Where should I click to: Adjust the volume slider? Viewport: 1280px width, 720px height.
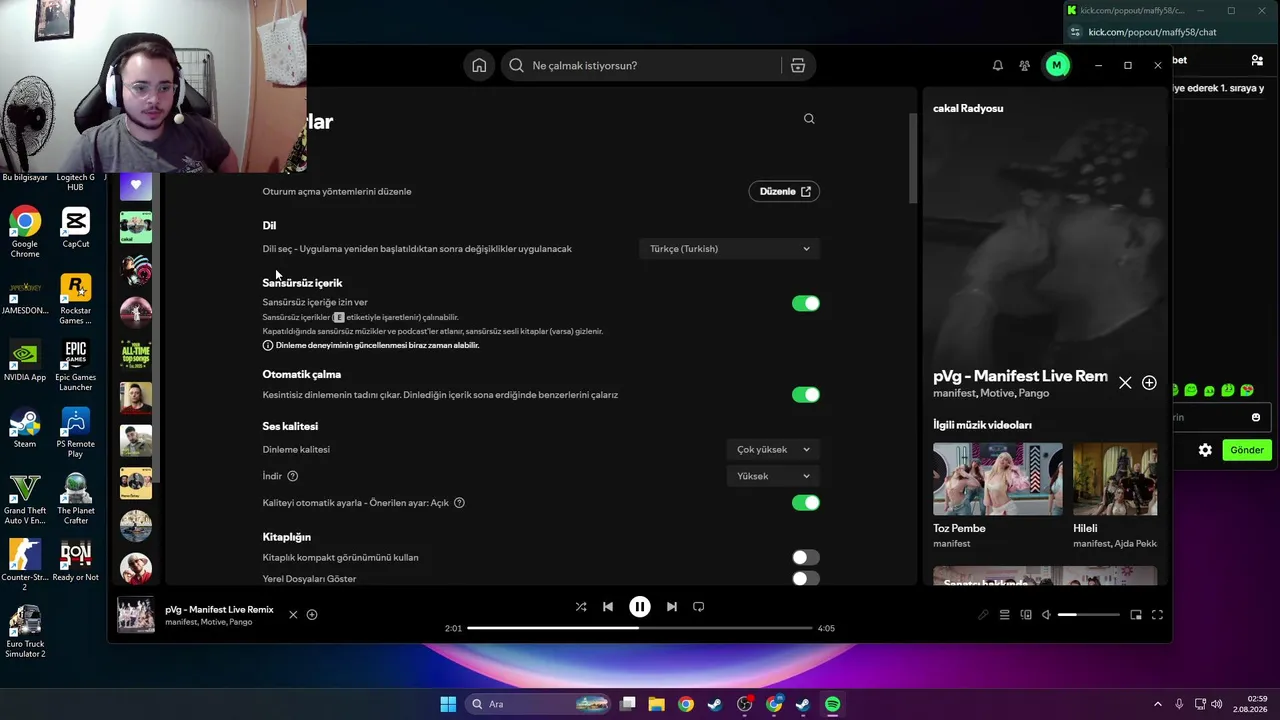[x=1088, y=615]
